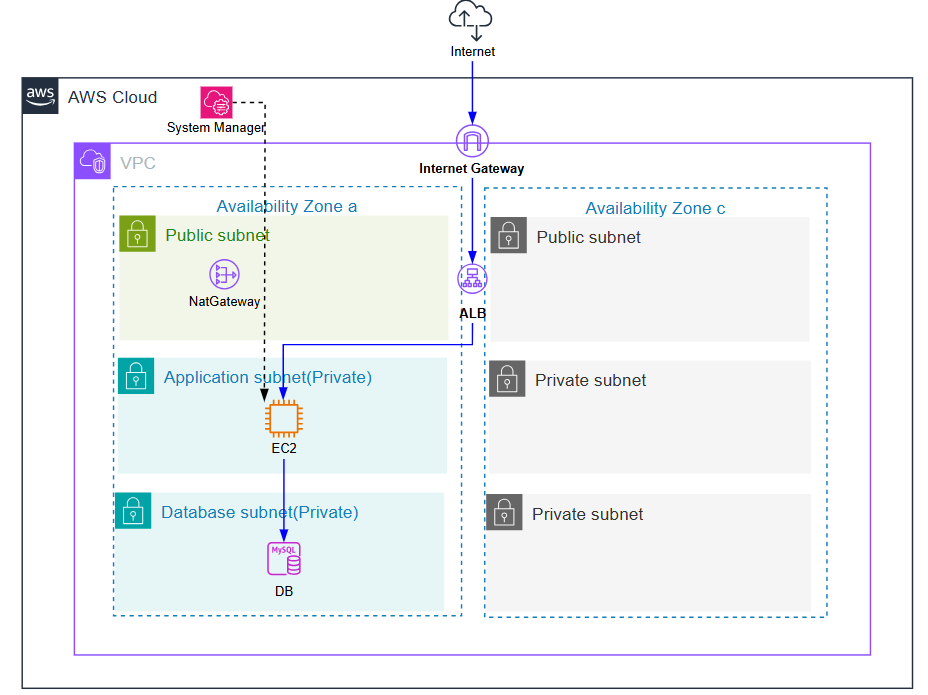Screen dimensions: 928x695
Task: Select the AWS logo icon
Action: point(40,96)
